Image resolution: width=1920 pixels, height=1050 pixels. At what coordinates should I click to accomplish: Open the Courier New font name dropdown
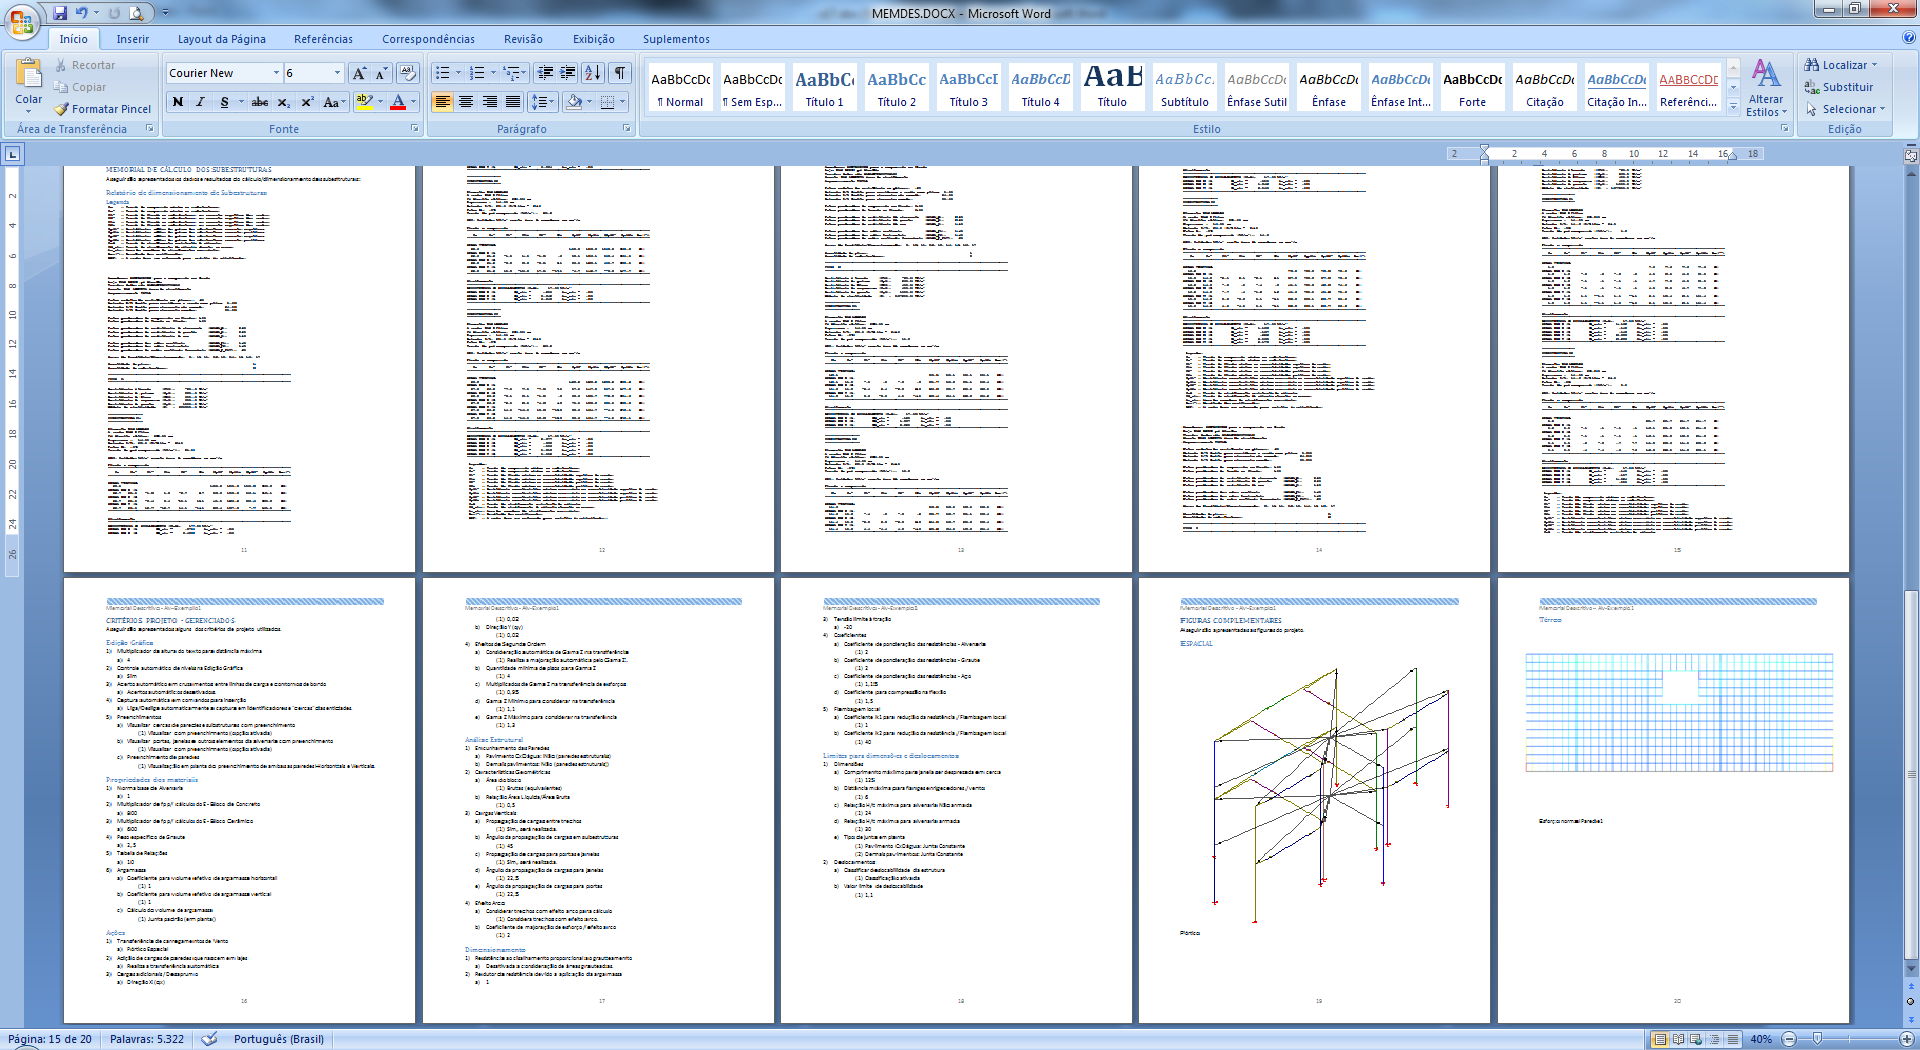tap(276, 73)
